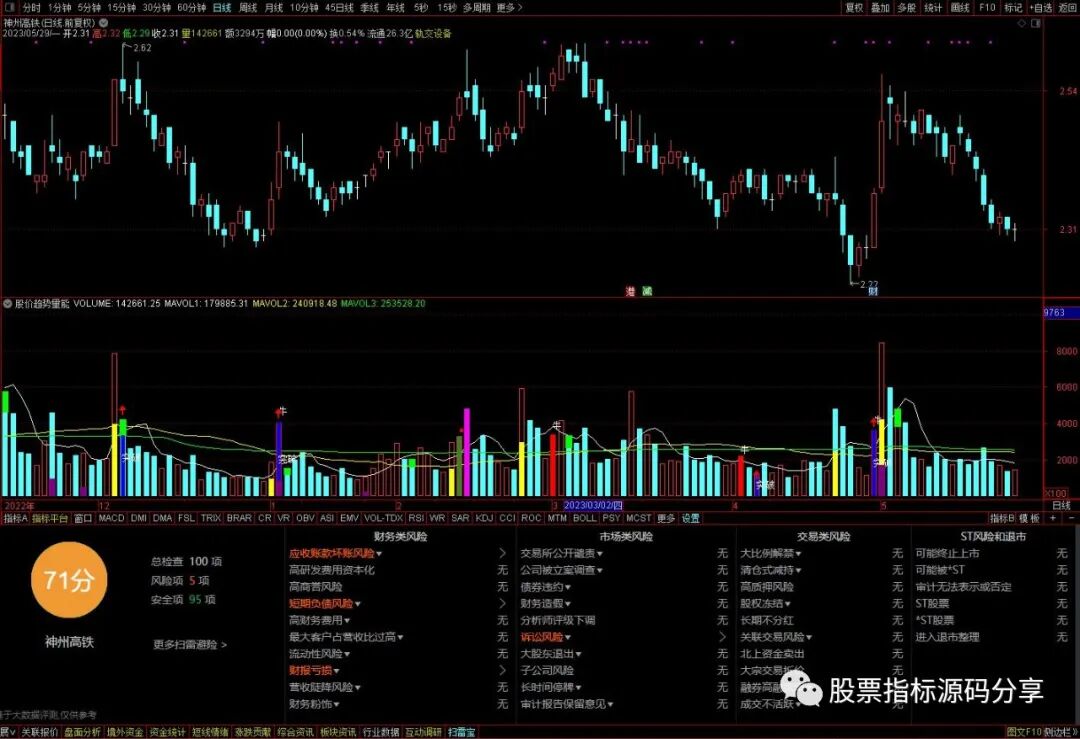Expand the 交易所公开谴责 dropdown
Screen dimensions: 1080x739
pyautogui.click(x=600, y=554)
